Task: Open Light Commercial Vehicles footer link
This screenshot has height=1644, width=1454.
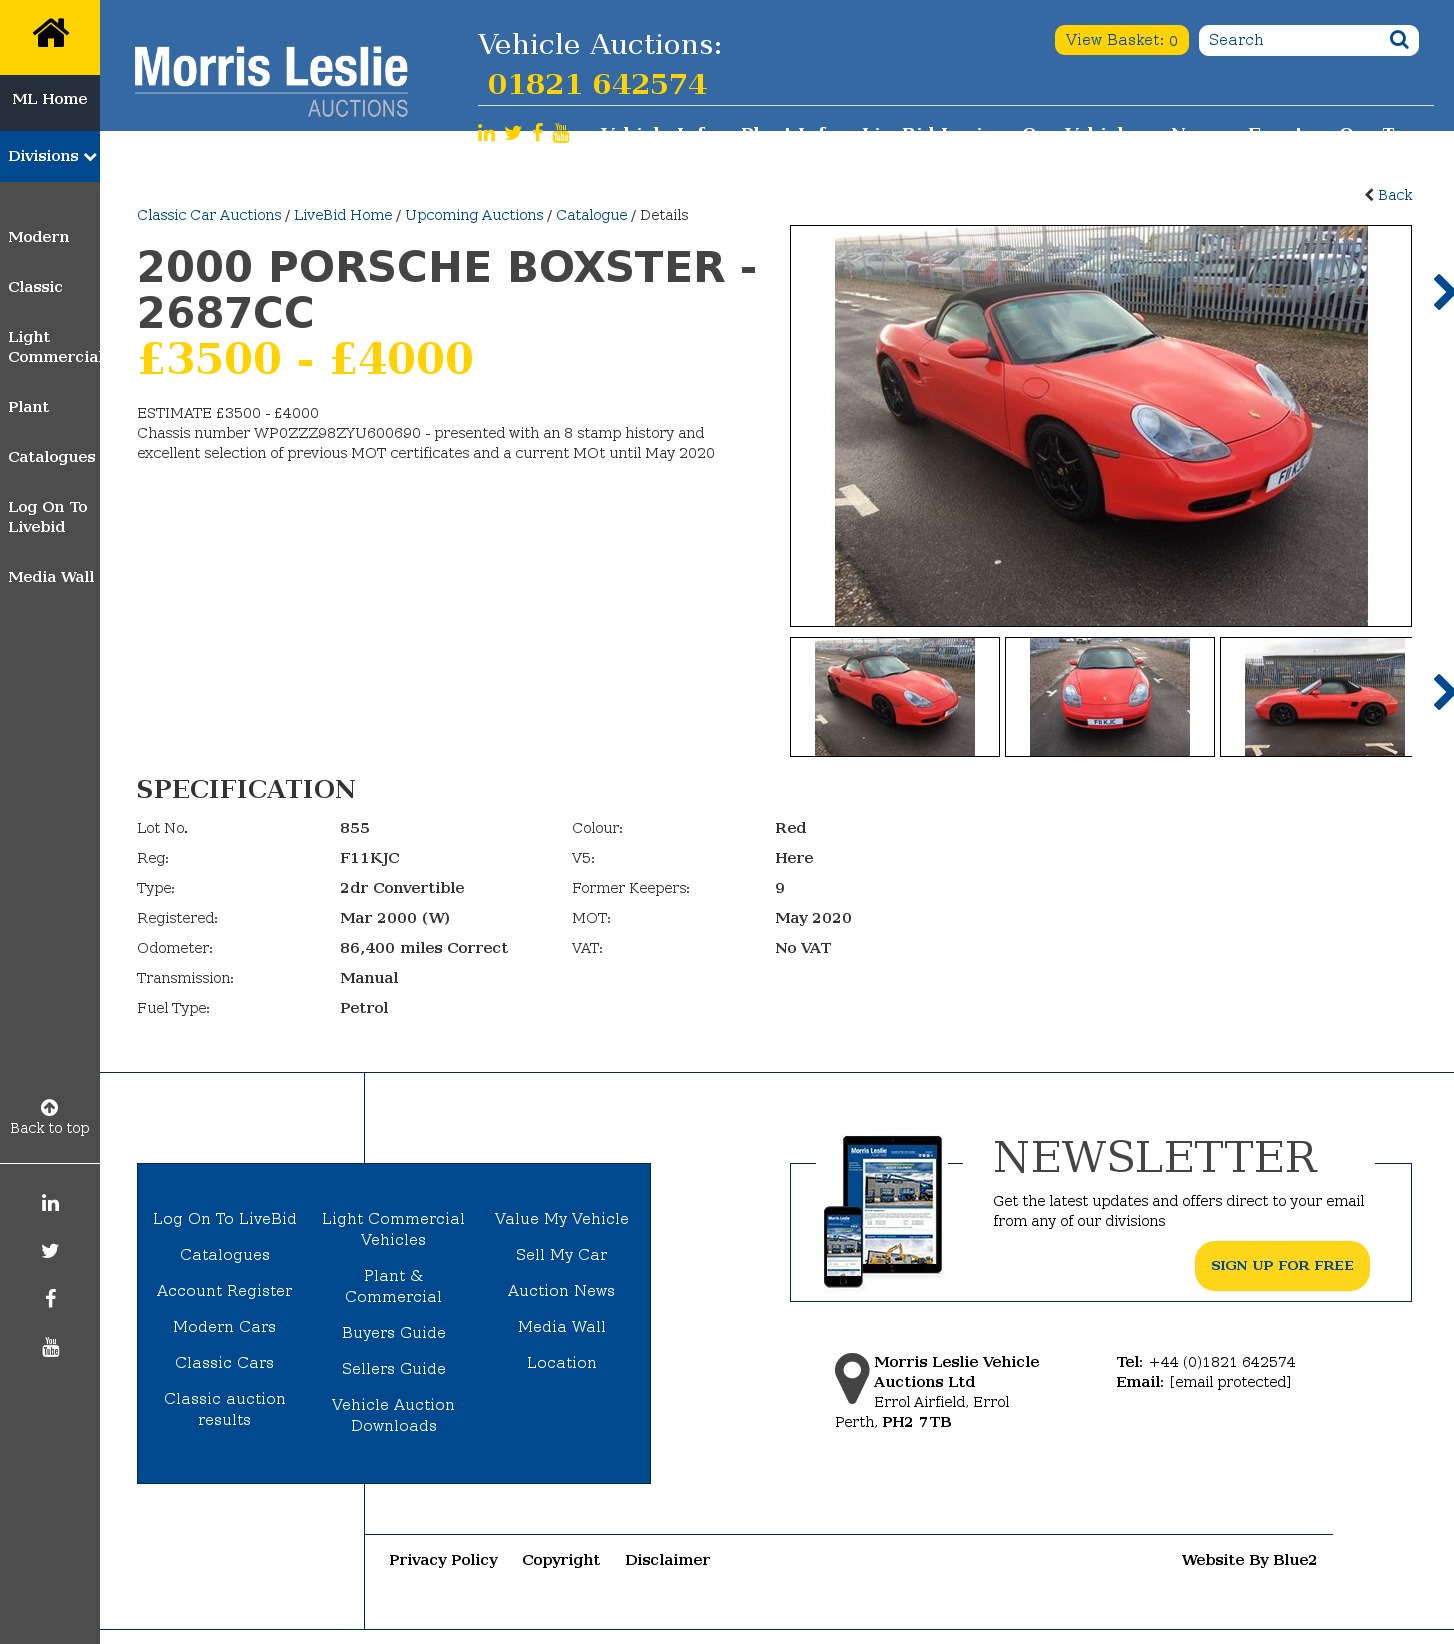Action: point(394,1229)
